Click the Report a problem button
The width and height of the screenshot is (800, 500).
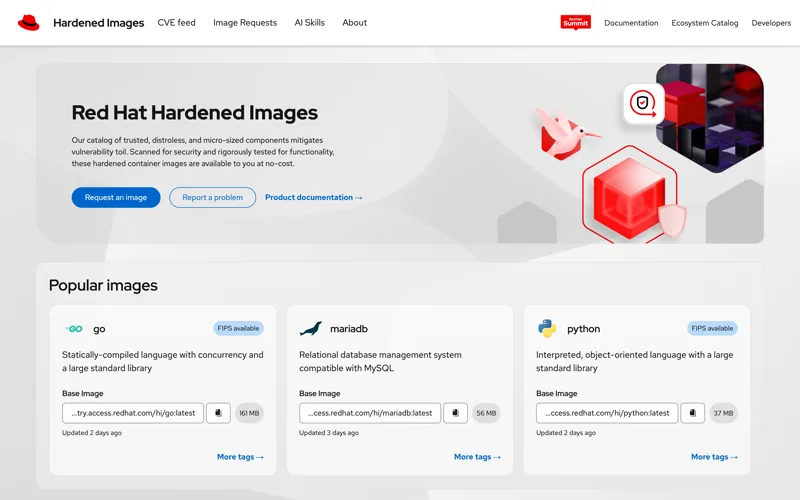[x=212, y=197]
